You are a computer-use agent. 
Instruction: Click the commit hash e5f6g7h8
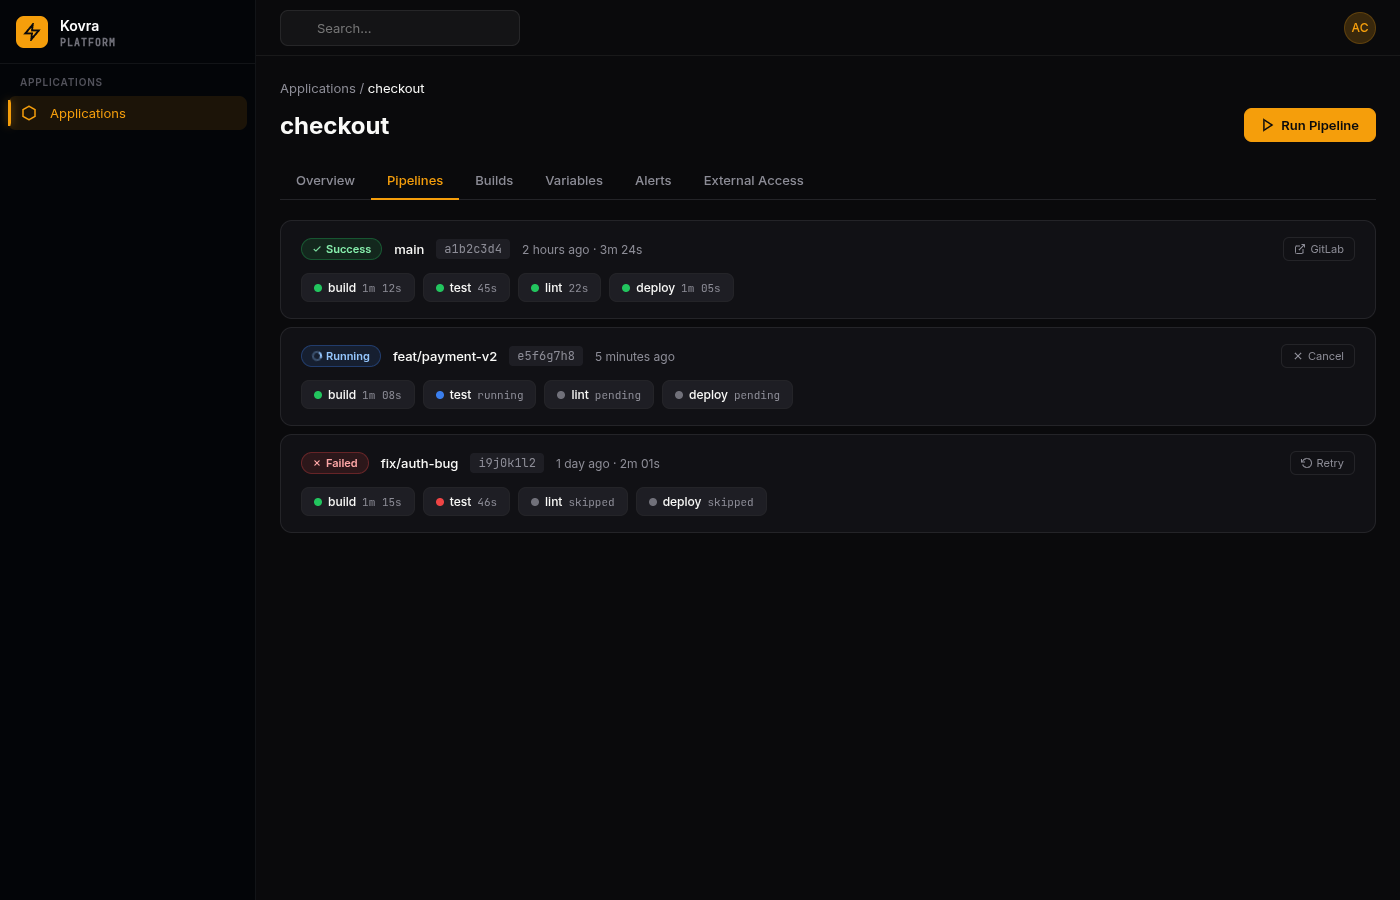[x=546, y=356]
